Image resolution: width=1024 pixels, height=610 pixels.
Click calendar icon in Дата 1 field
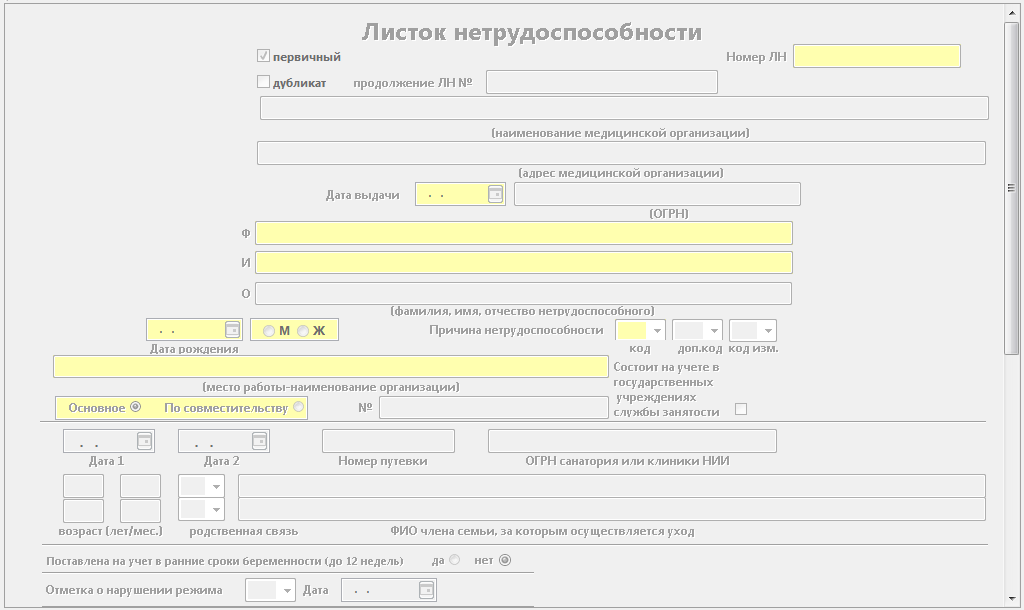[144, 440]
